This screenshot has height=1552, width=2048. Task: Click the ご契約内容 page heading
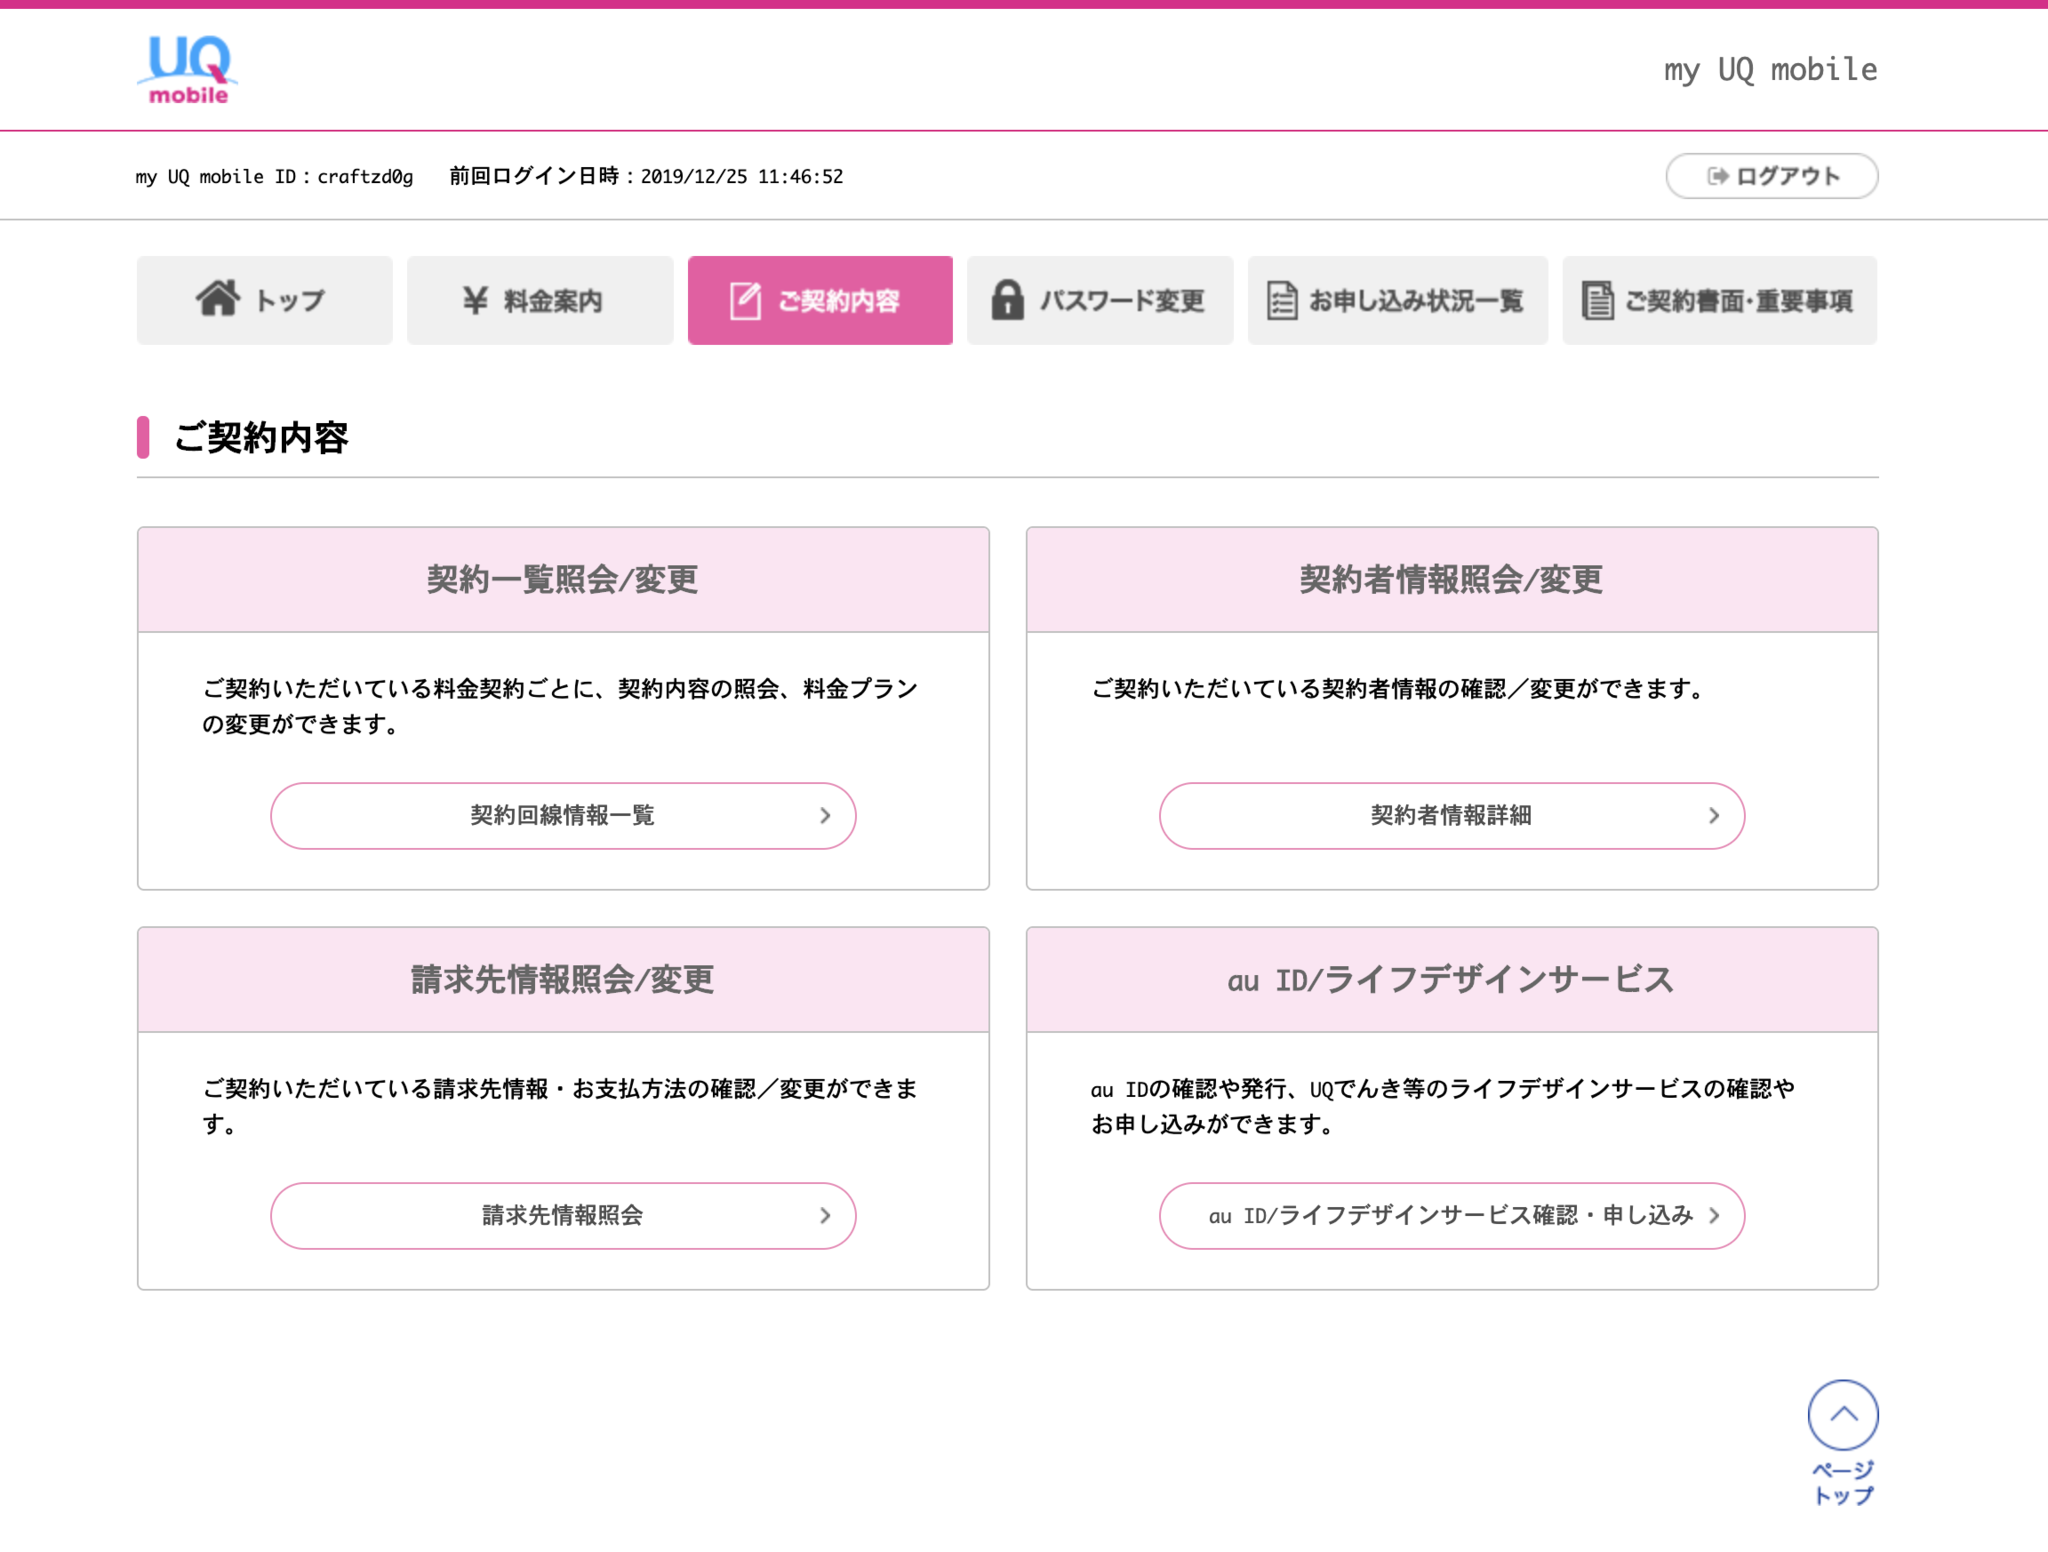pyautogui.click(x=261, y=437)
